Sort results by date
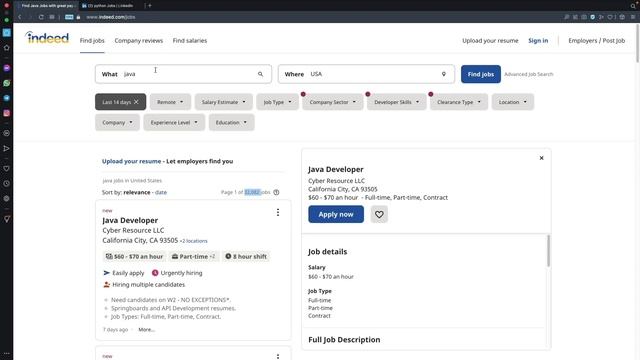The width and height of the screenshot is (640, 360). click(161, 192)
